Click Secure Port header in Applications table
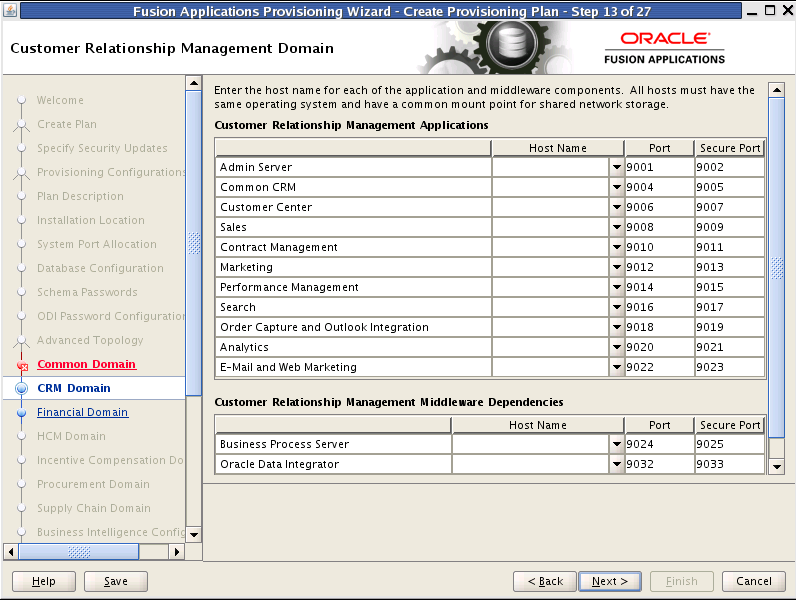796x600 pixels. 729,148
